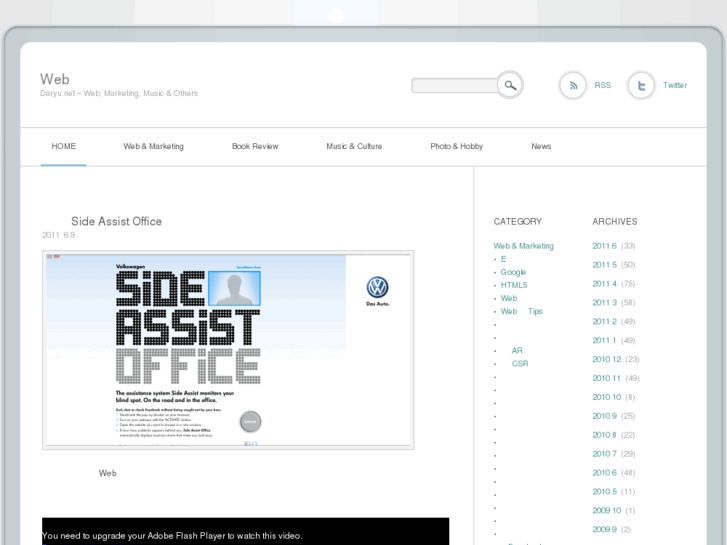Open the AR category link
The height and width of the screenshot is (545, 727).
(x=517, y=351)
